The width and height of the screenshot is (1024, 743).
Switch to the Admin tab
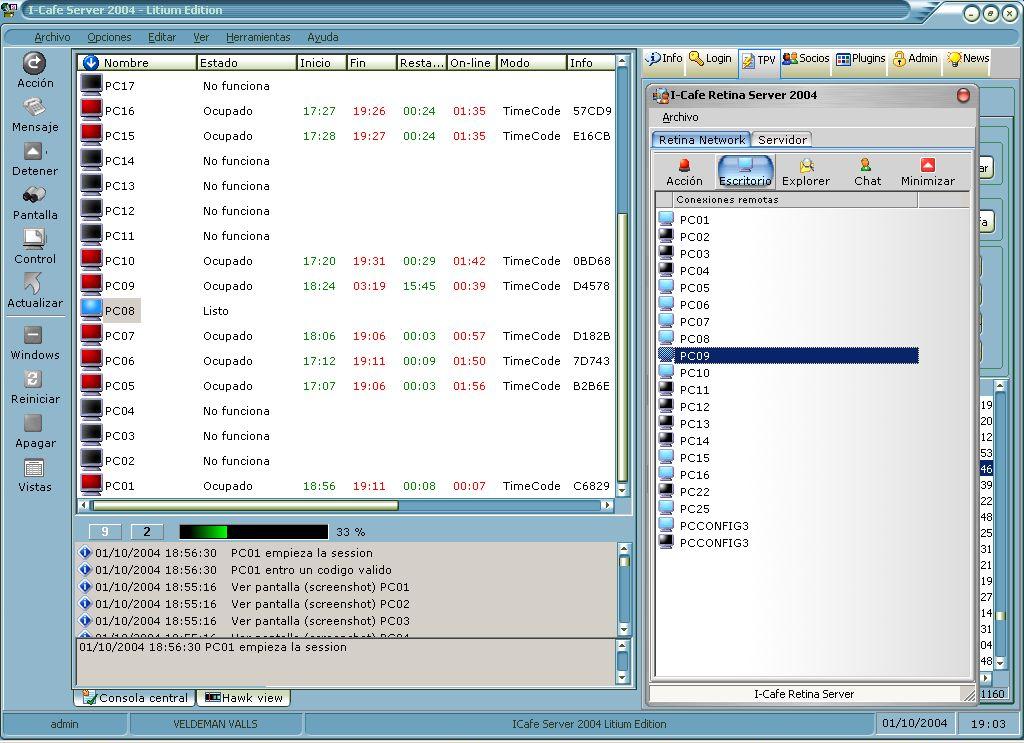[x=916, y=58]
